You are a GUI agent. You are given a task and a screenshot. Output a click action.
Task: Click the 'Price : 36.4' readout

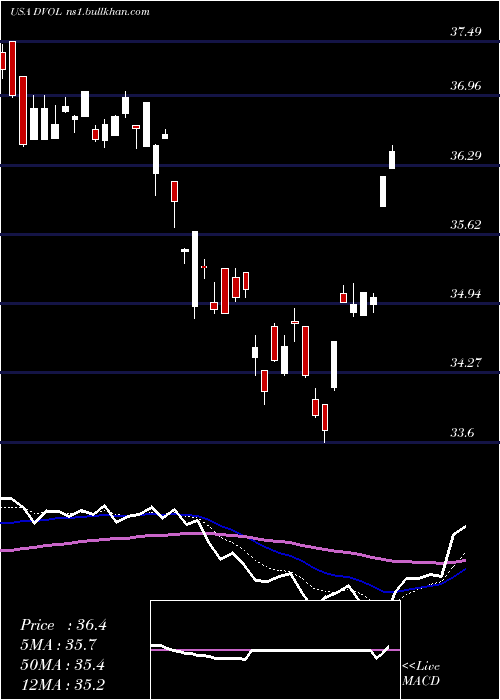tap(63, 625)
